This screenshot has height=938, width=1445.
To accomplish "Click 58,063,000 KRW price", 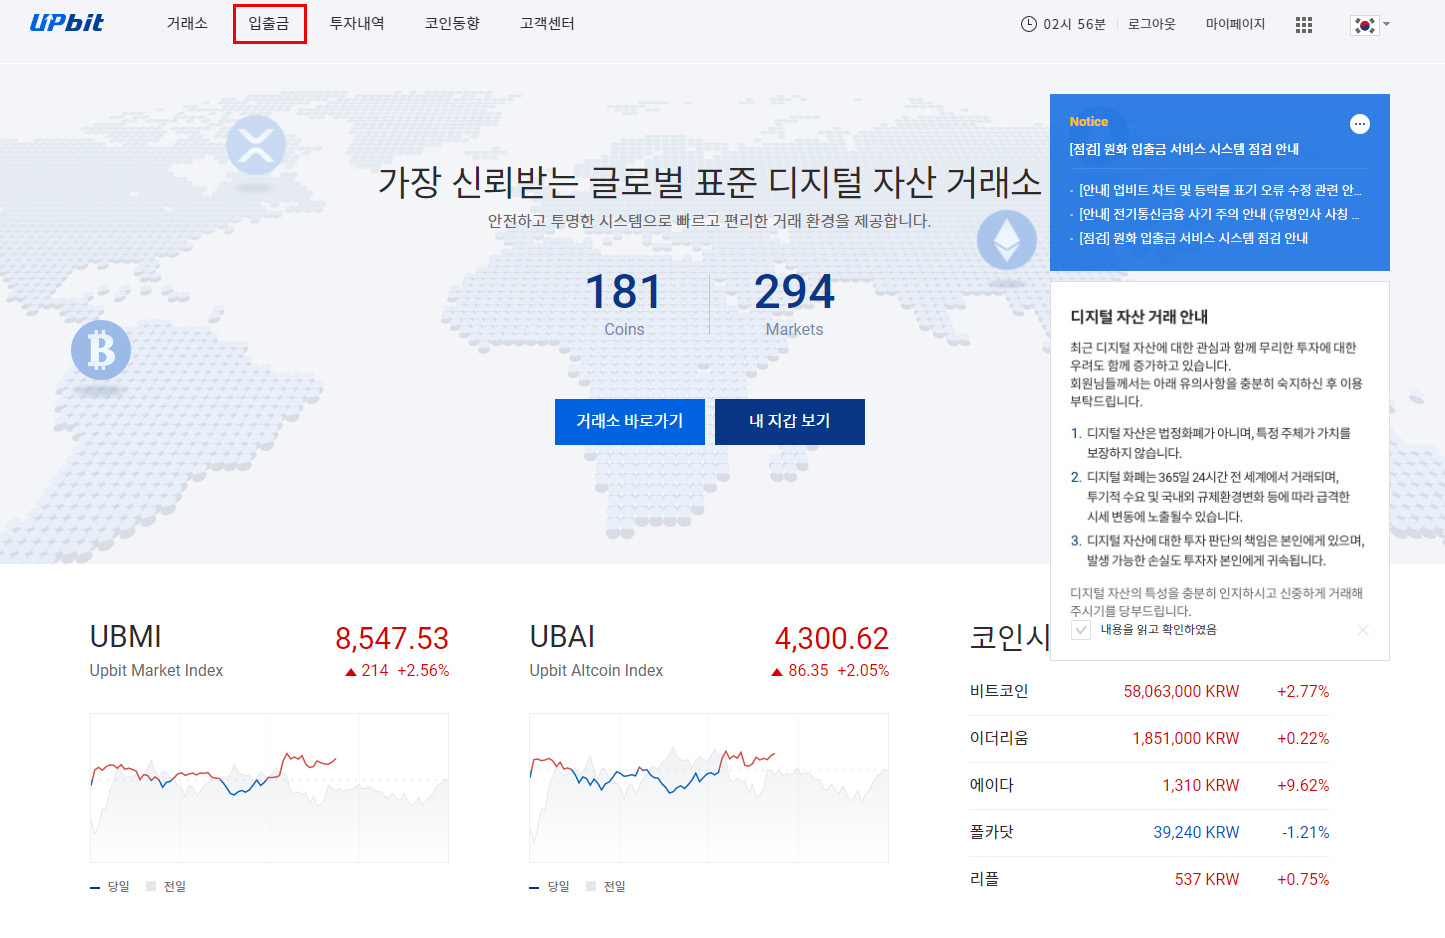I will (1181, 692).
